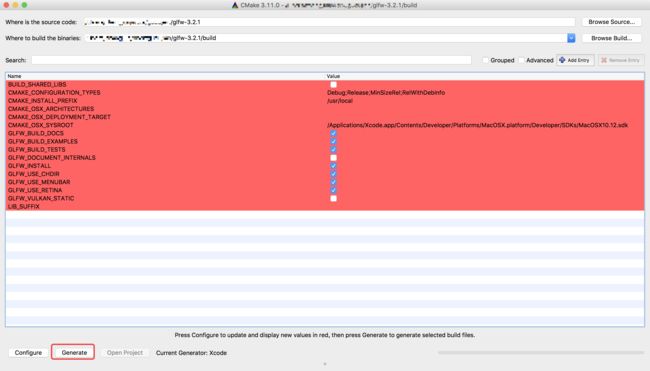Select CMAKE_OSX_DEPLOYMENT_TARGET entry
This screenshot has height=371, width=650.
click(59, 117)
